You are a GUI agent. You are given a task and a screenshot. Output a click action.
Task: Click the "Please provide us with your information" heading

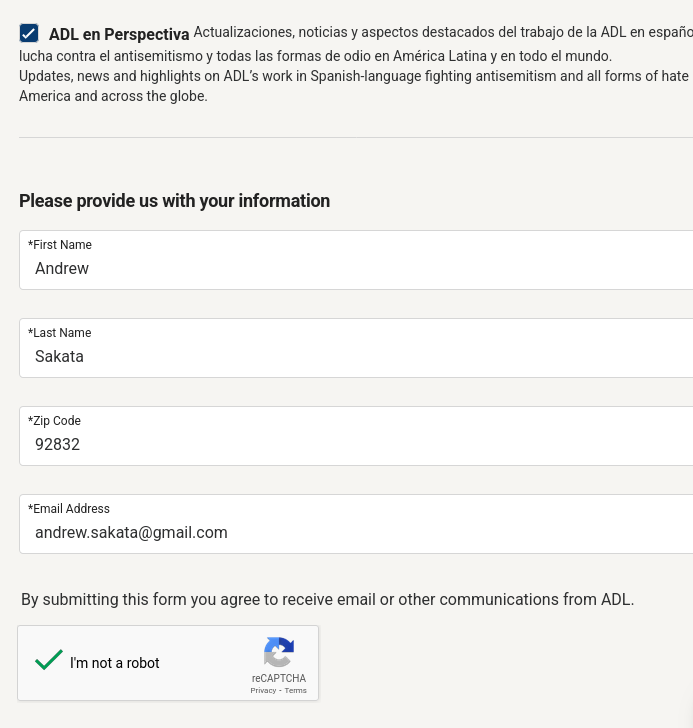175,201
